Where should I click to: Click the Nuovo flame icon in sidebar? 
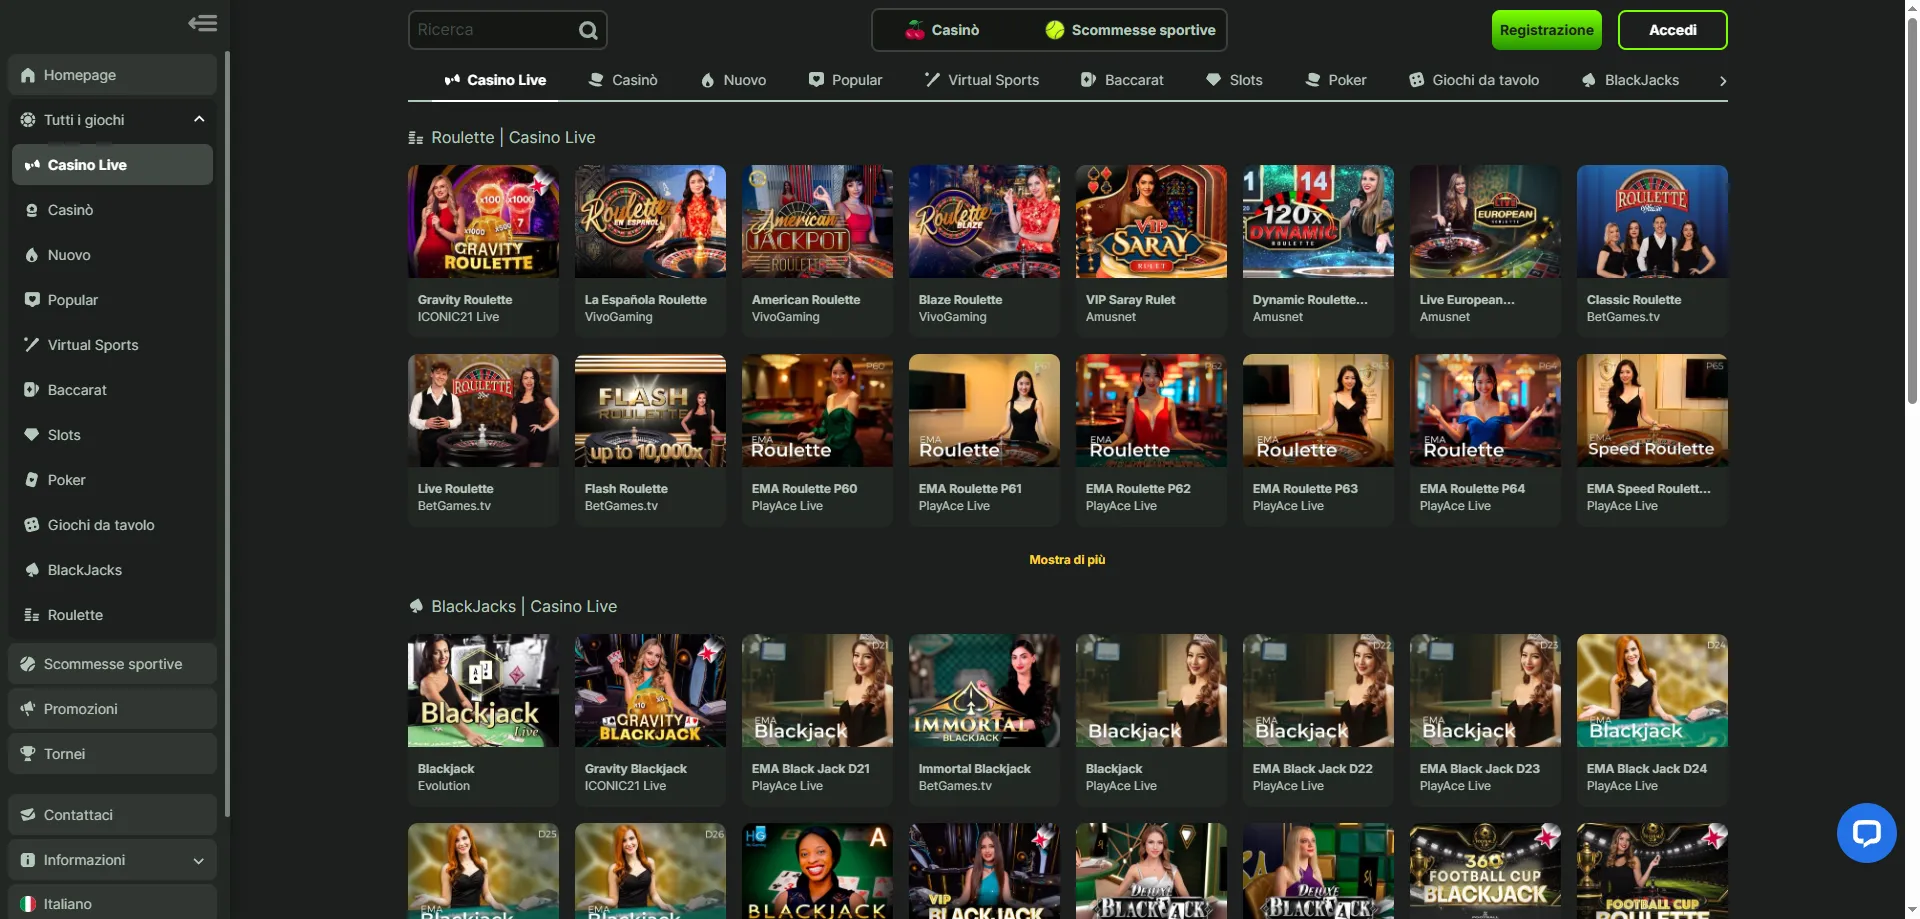click(x=32, y=255)
